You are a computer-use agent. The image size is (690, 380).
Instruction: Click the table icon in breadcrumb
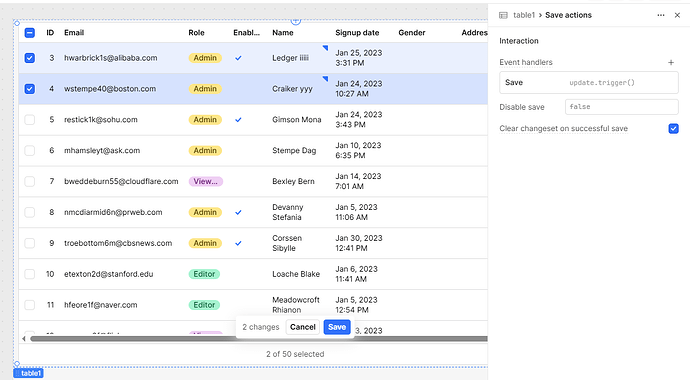(x=503, y=15)
